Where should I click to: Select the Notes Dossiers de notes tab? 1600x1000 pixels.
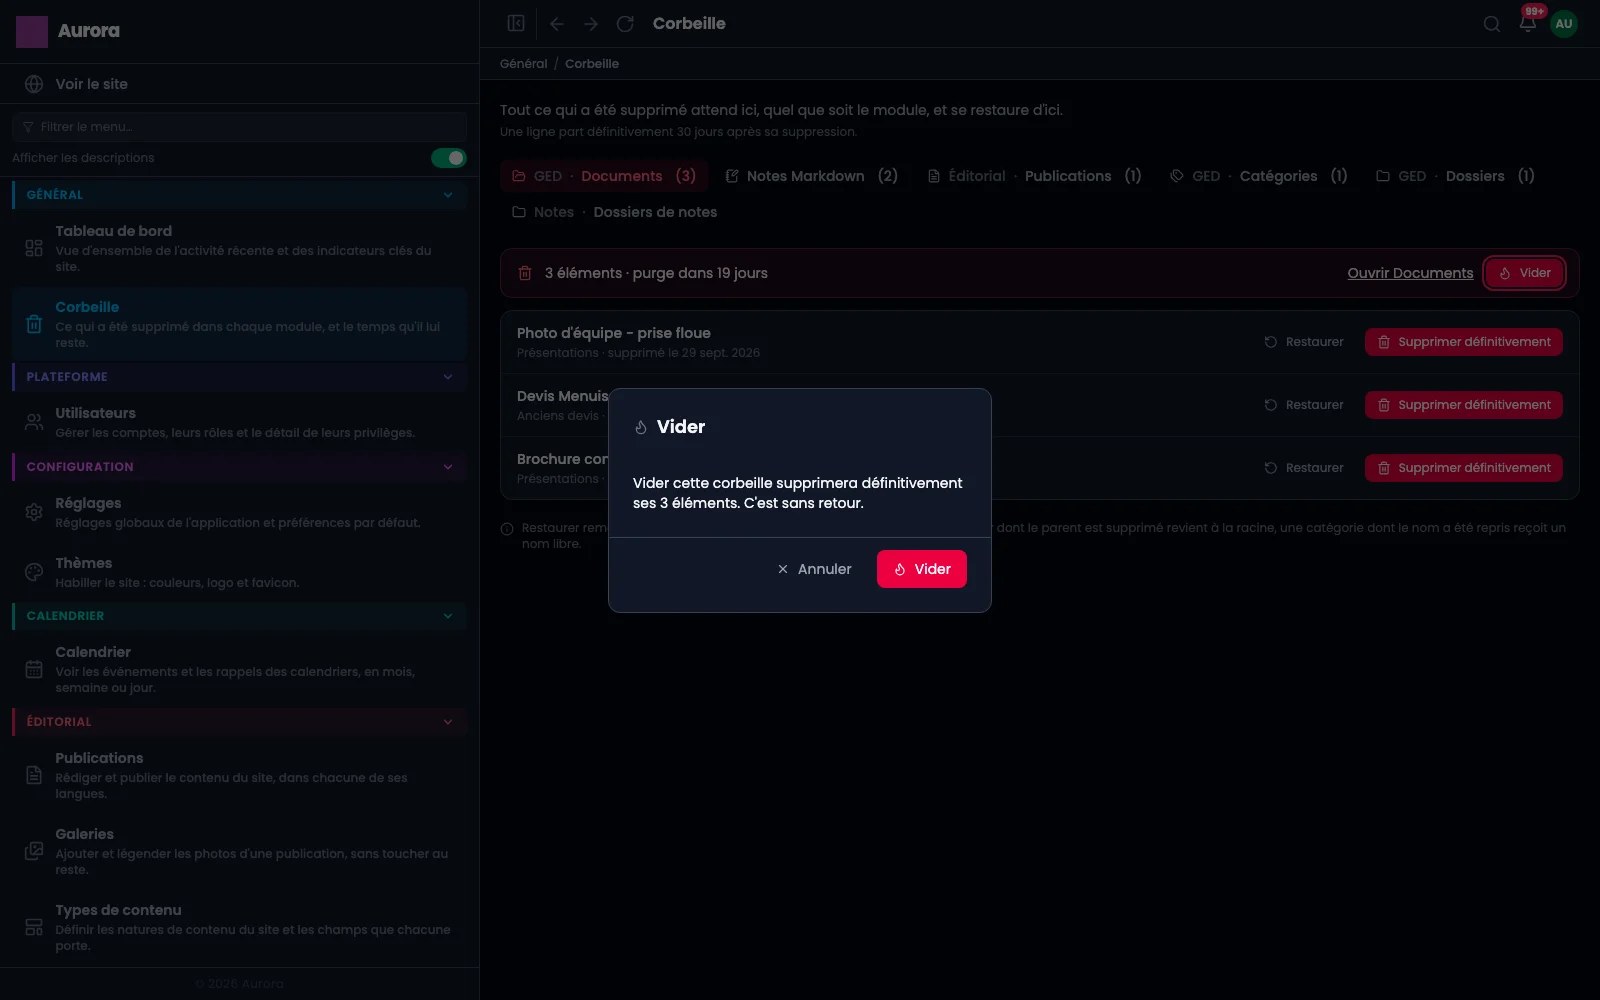pyautogui.click(x=615, y=212)
